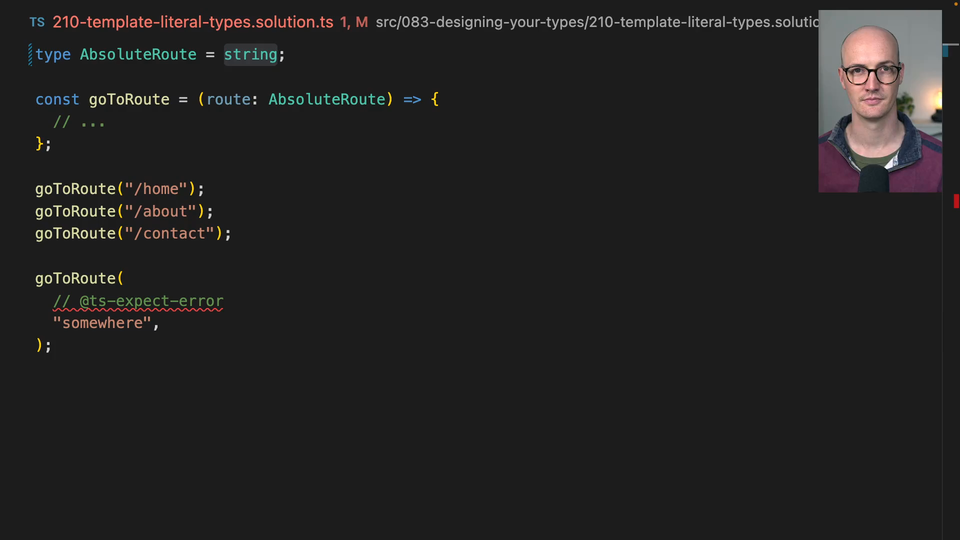
Task: Click the squiggly-underlined @ts-expect-error comment
Action: click(138, 301)
